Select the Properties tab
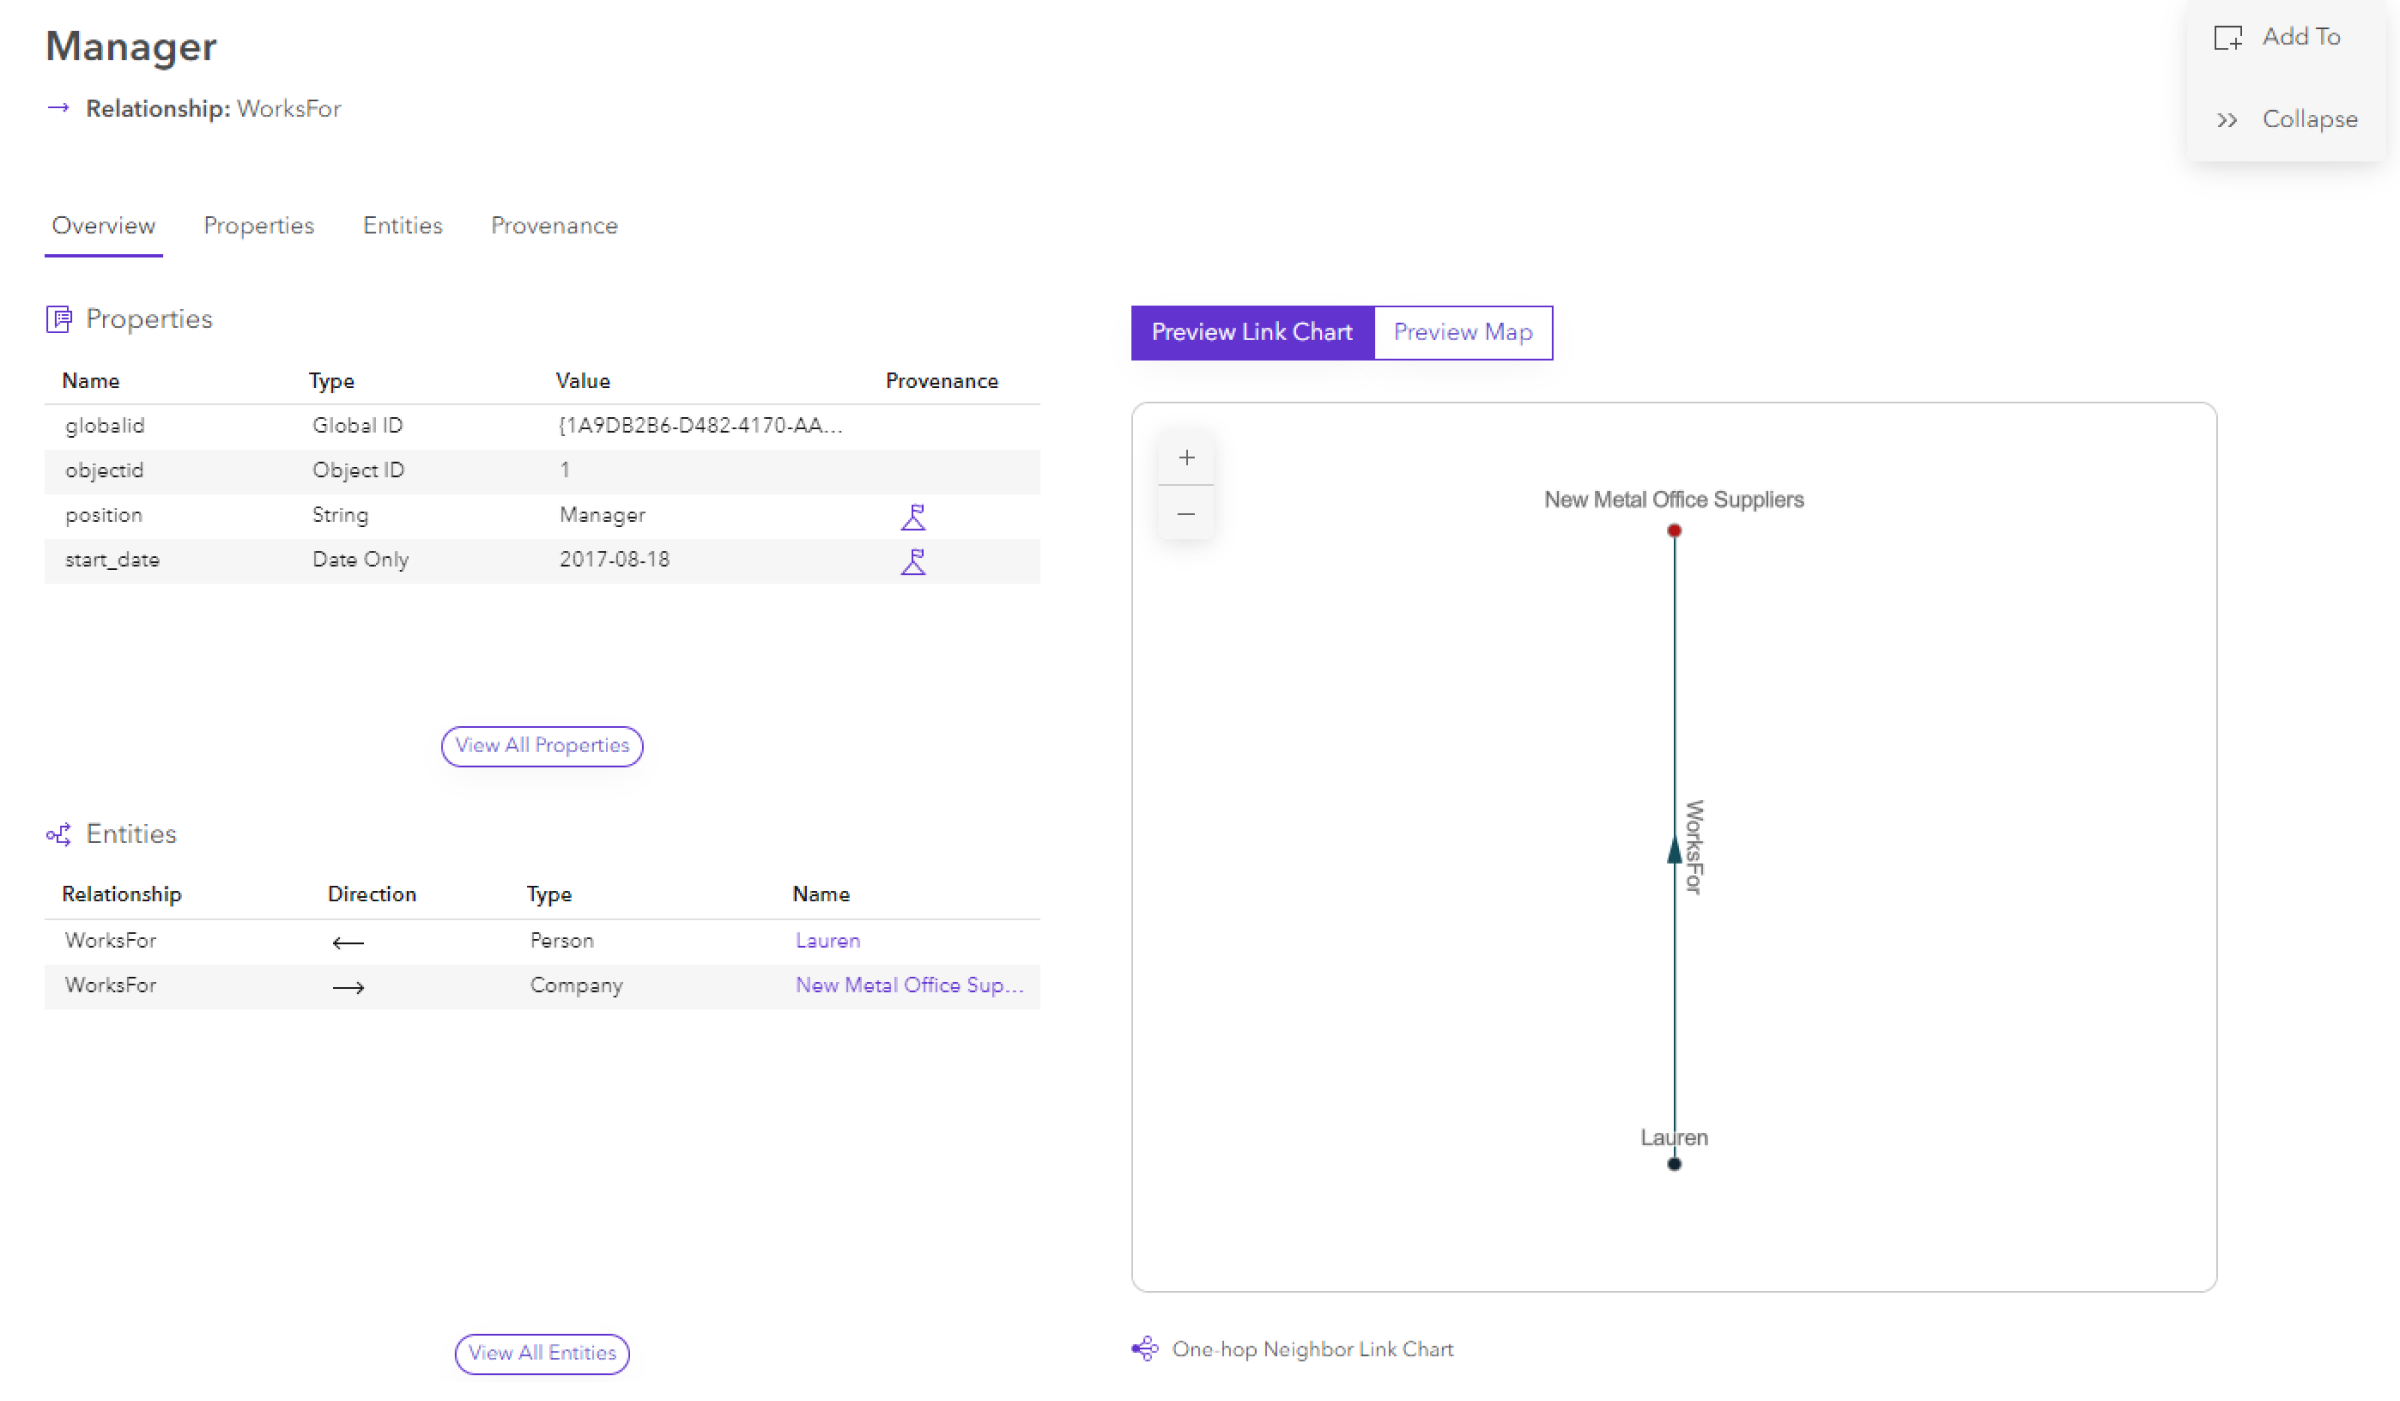Viewport: 2400px width, 1401px height. tap(259, 225)
